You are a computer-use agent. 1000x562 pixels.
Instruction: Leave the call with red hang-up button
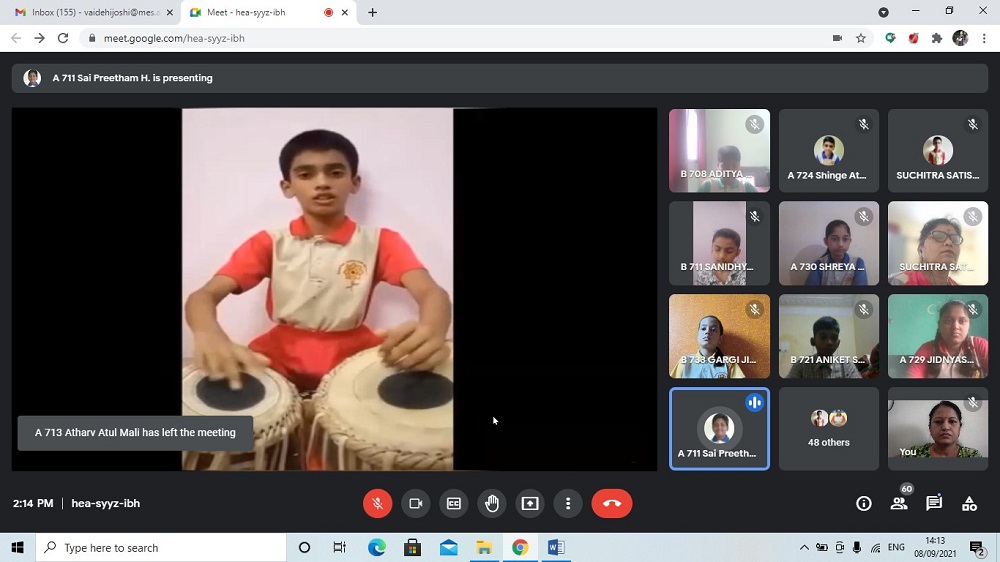pos(612,503)
